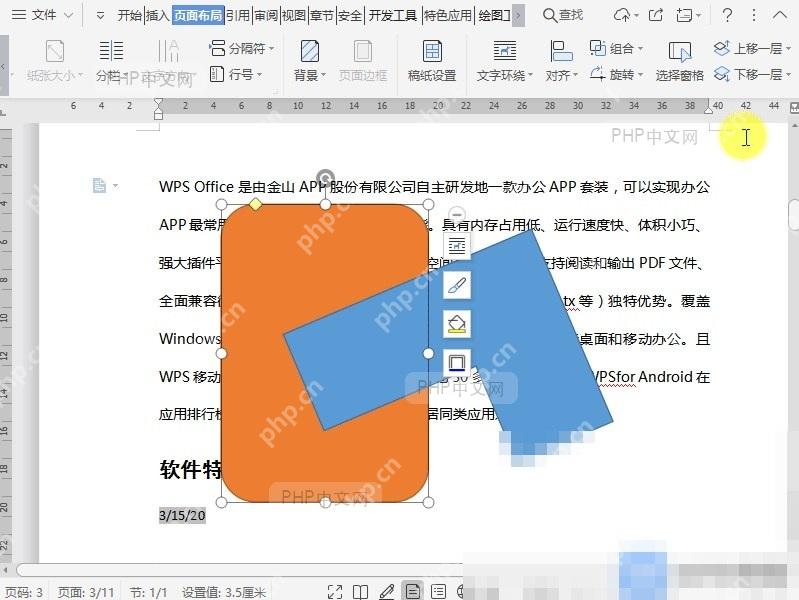Open the vertical three-dot more menu
This screenshot has height=600, width=799.
[754, 15]
